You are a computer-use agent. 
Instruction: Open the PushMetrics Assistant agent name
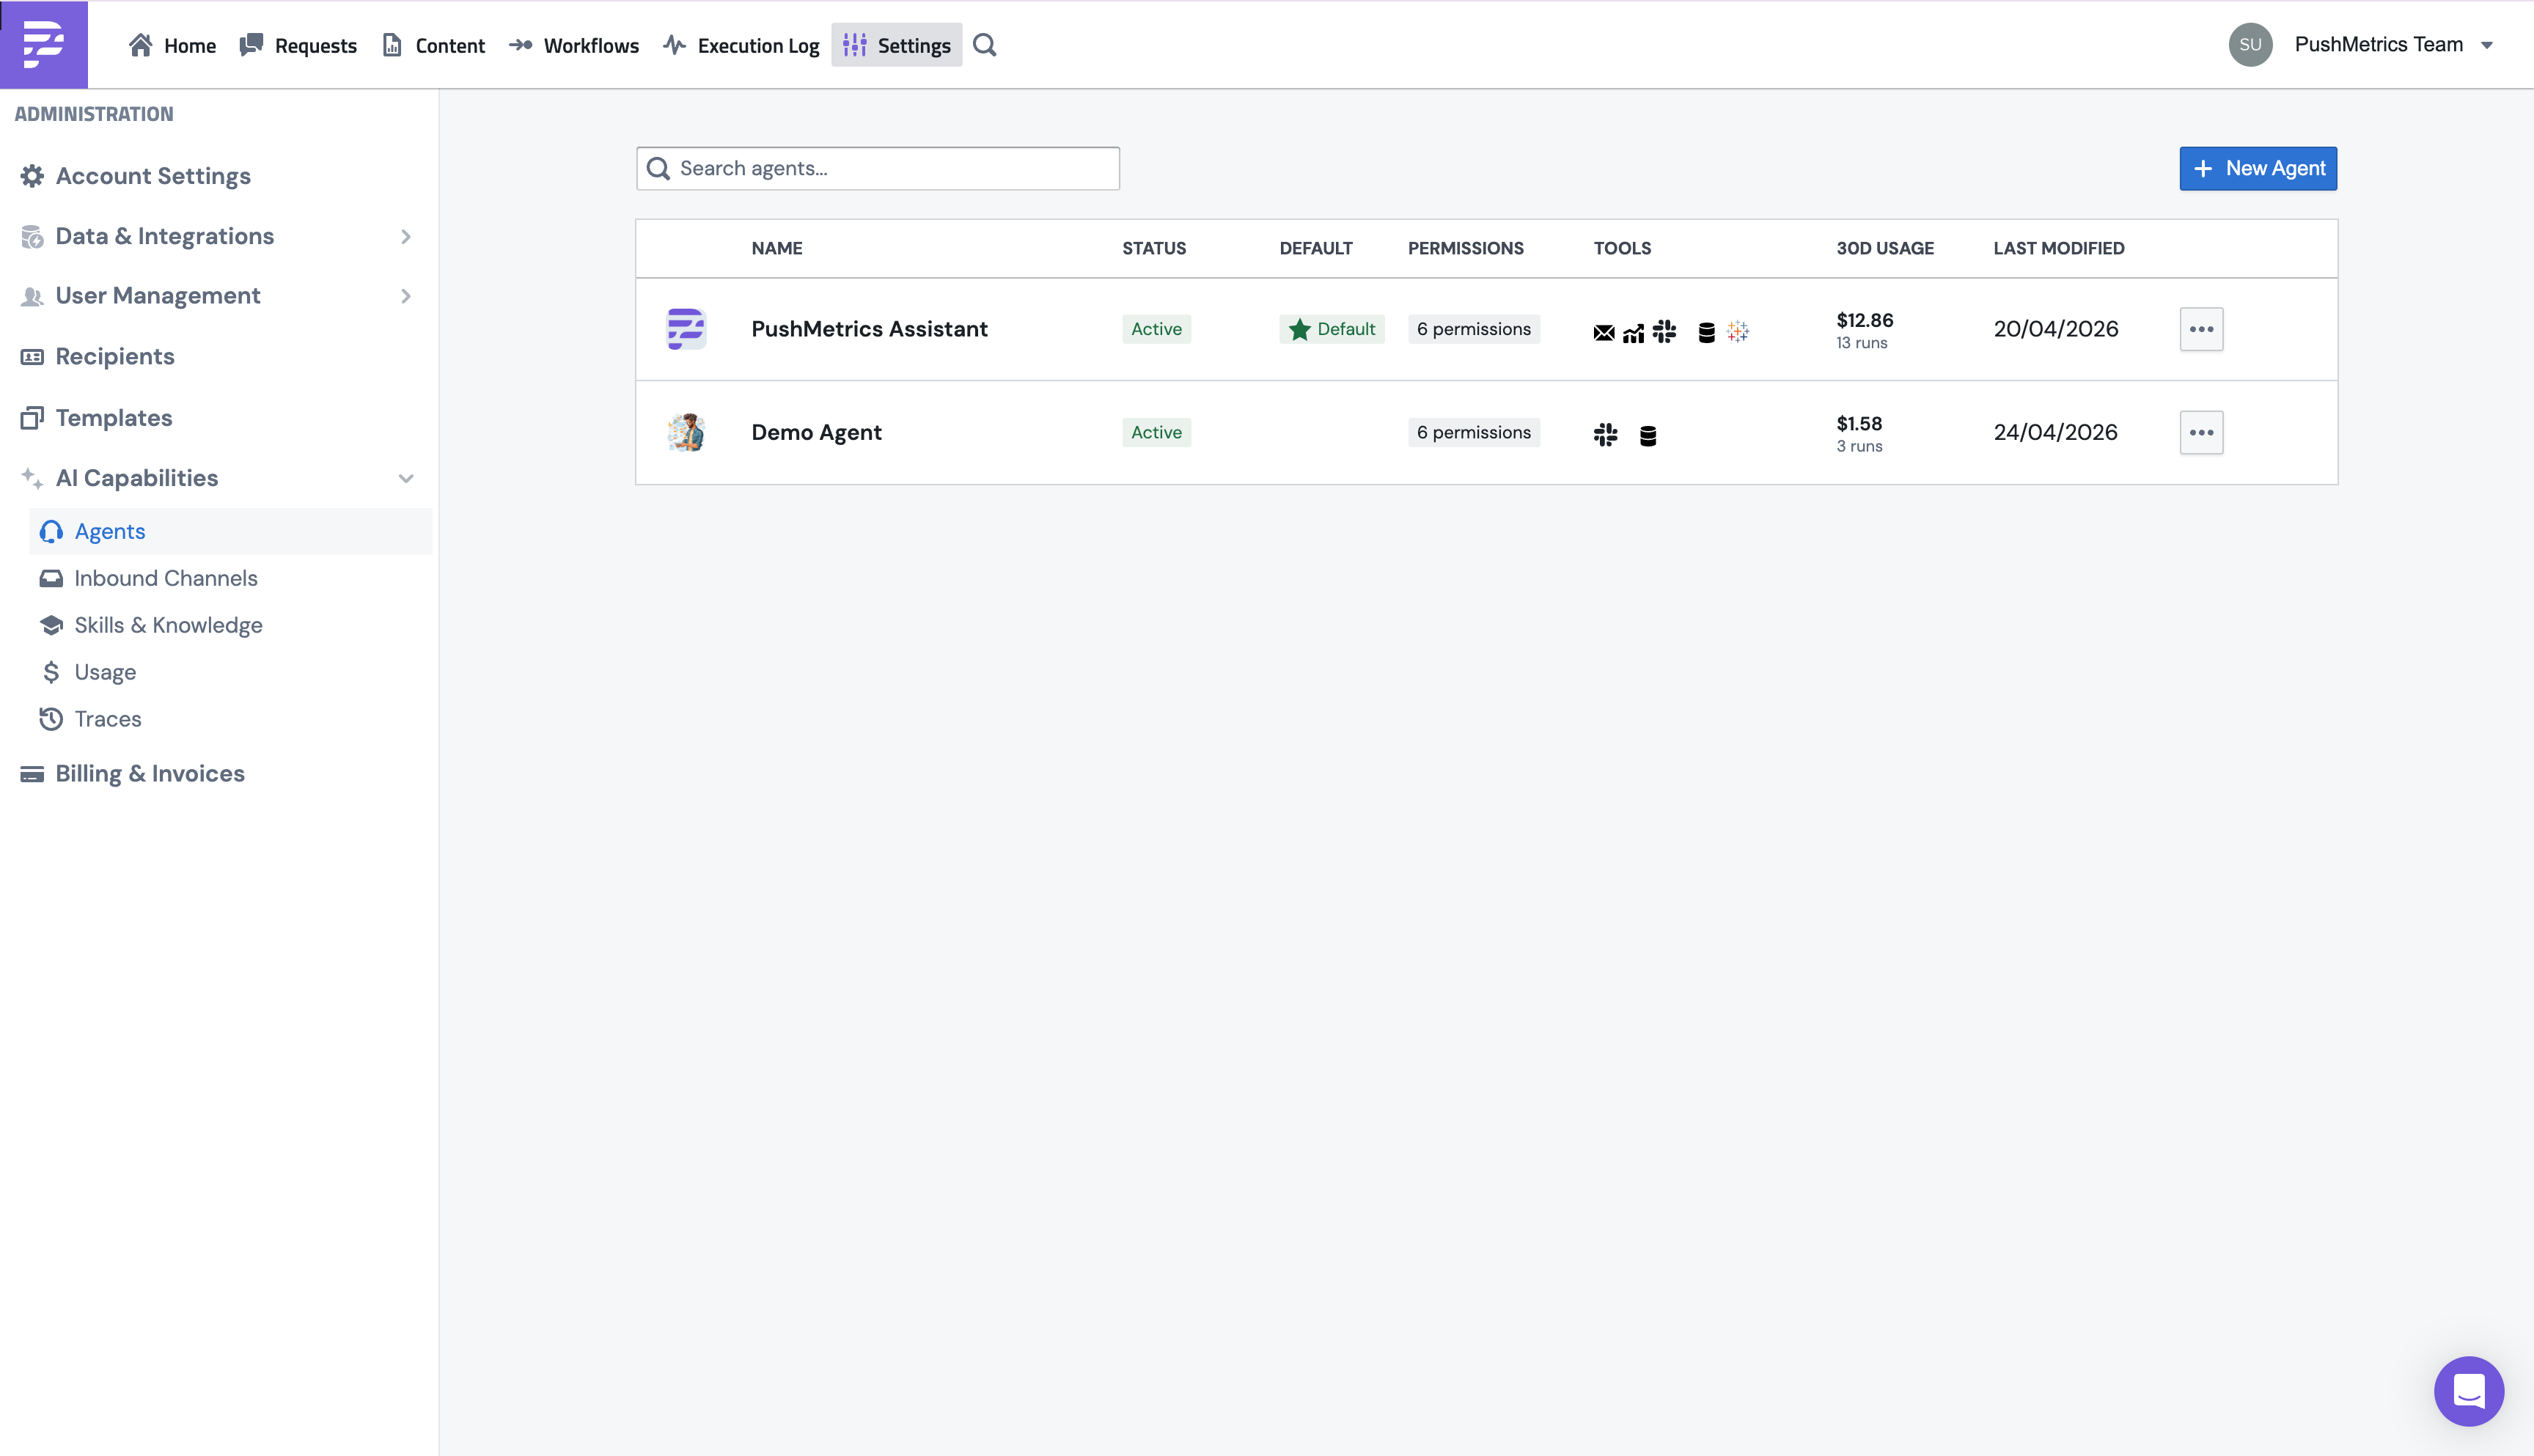[869, 329]
